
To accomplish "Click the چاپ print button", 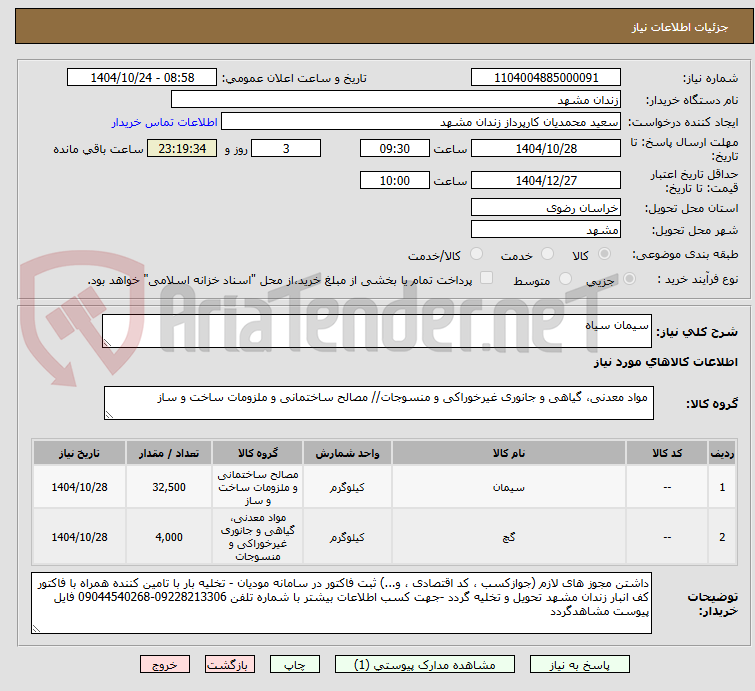I will (295, 665).
